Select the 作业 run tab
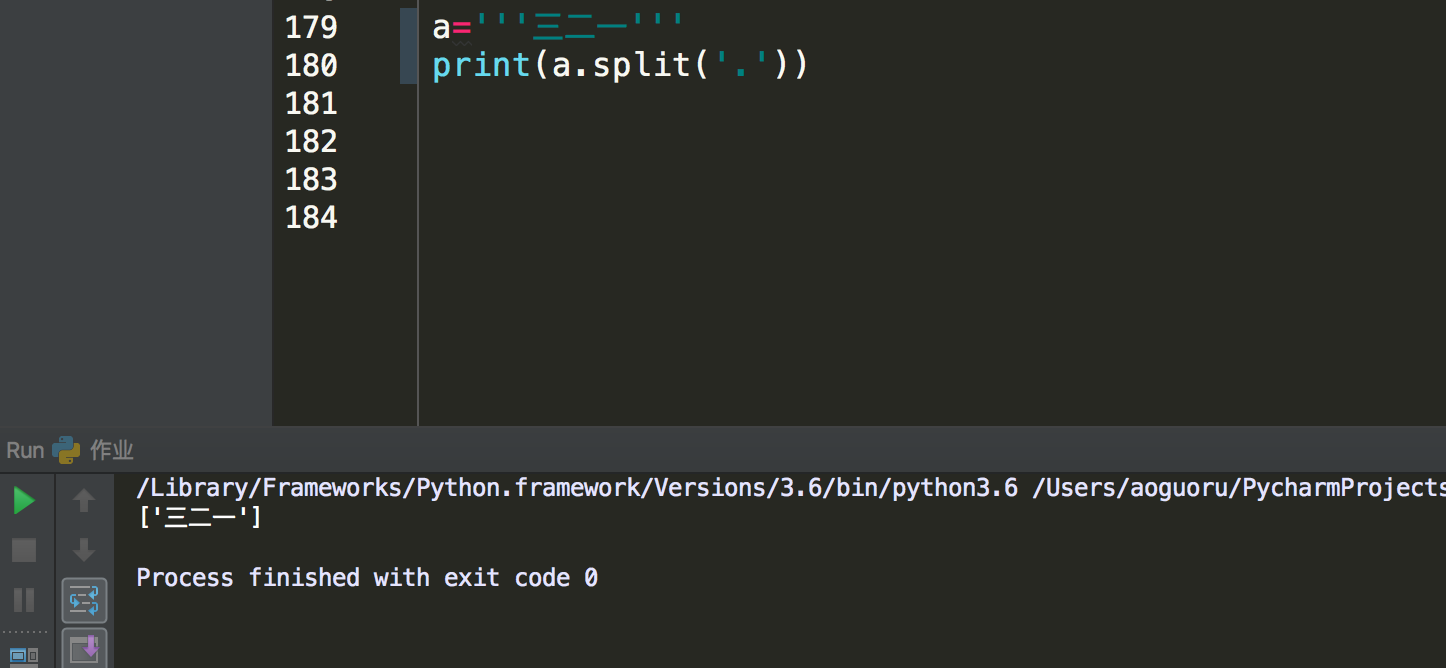1446x668 pixels. point(111,450)
